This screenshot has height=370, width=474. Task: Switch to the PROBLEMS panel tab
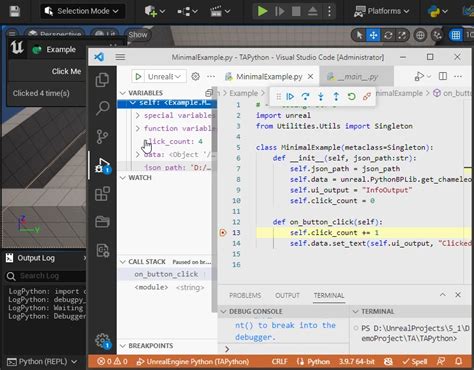click(245, 295)
